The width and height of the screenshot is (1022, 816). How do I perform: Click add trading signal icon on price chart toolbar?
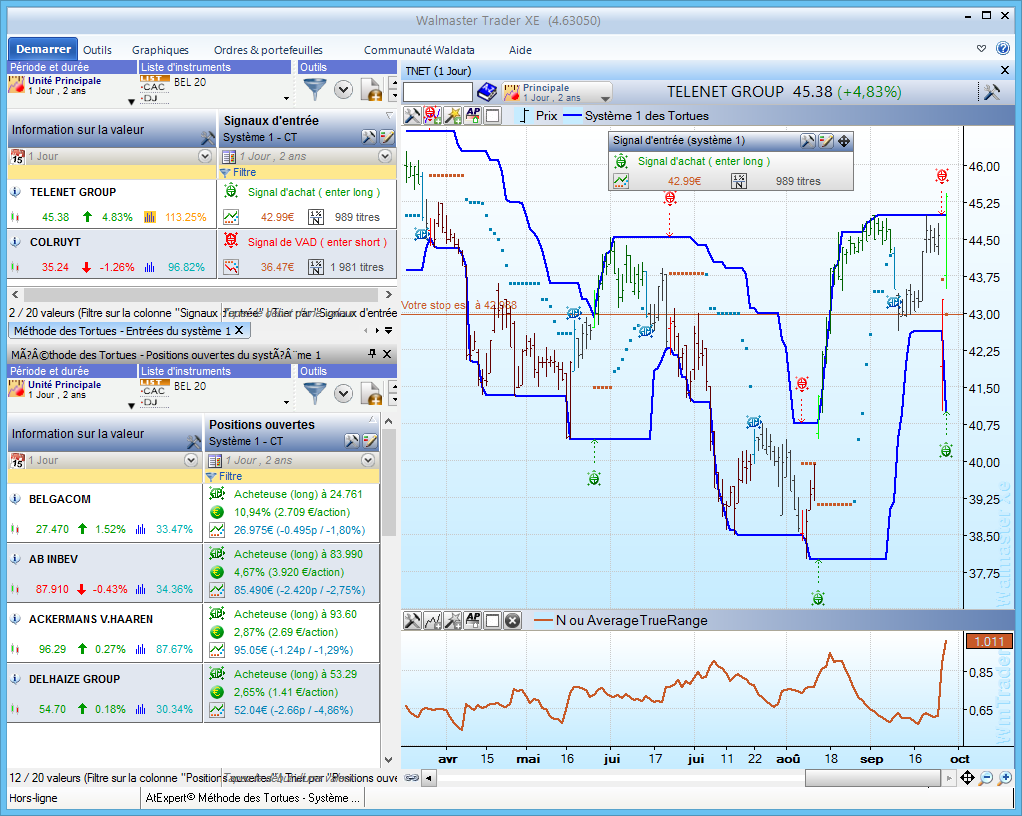tap(432, 116)
